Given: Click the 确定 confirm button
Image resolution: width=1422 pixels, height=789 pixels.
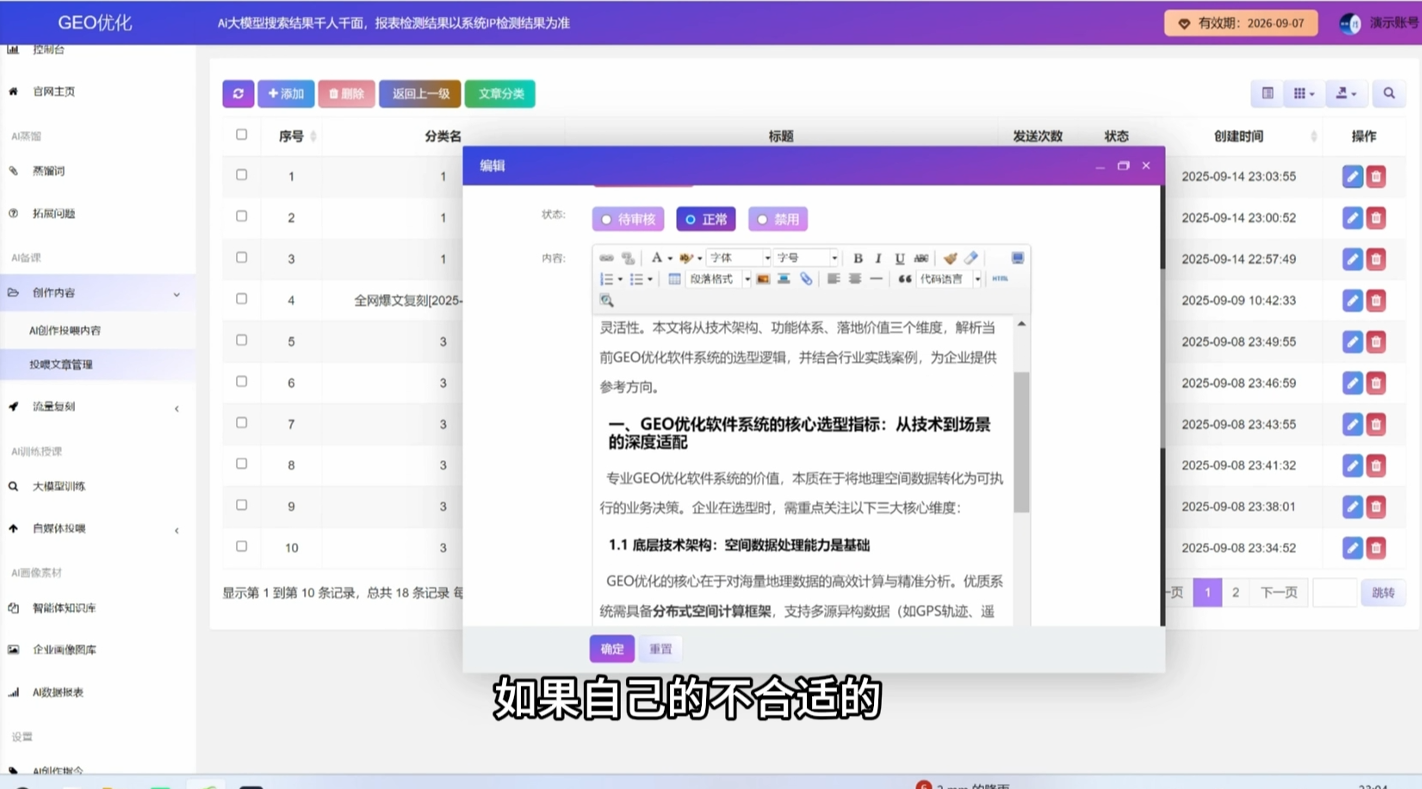Looking at the screenshot, I should (611, 649).
